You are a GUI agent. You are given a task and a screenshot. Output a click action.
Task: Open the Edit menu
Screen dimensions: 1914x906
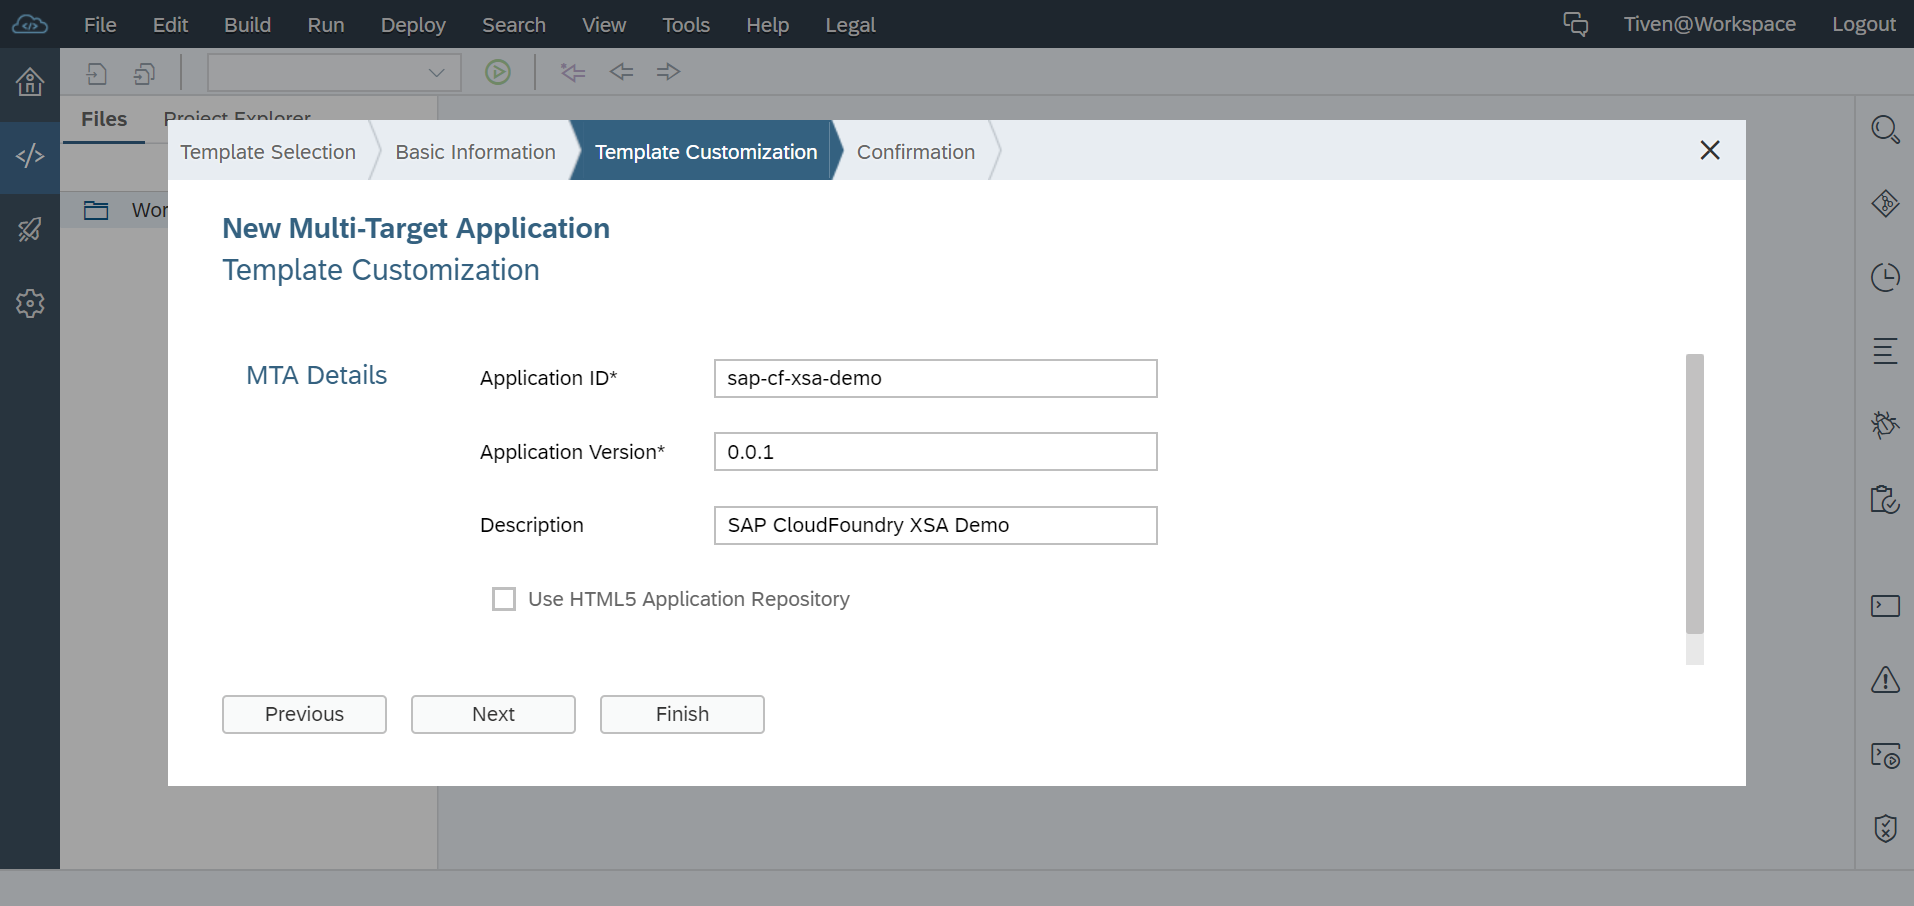click(170, 25)
